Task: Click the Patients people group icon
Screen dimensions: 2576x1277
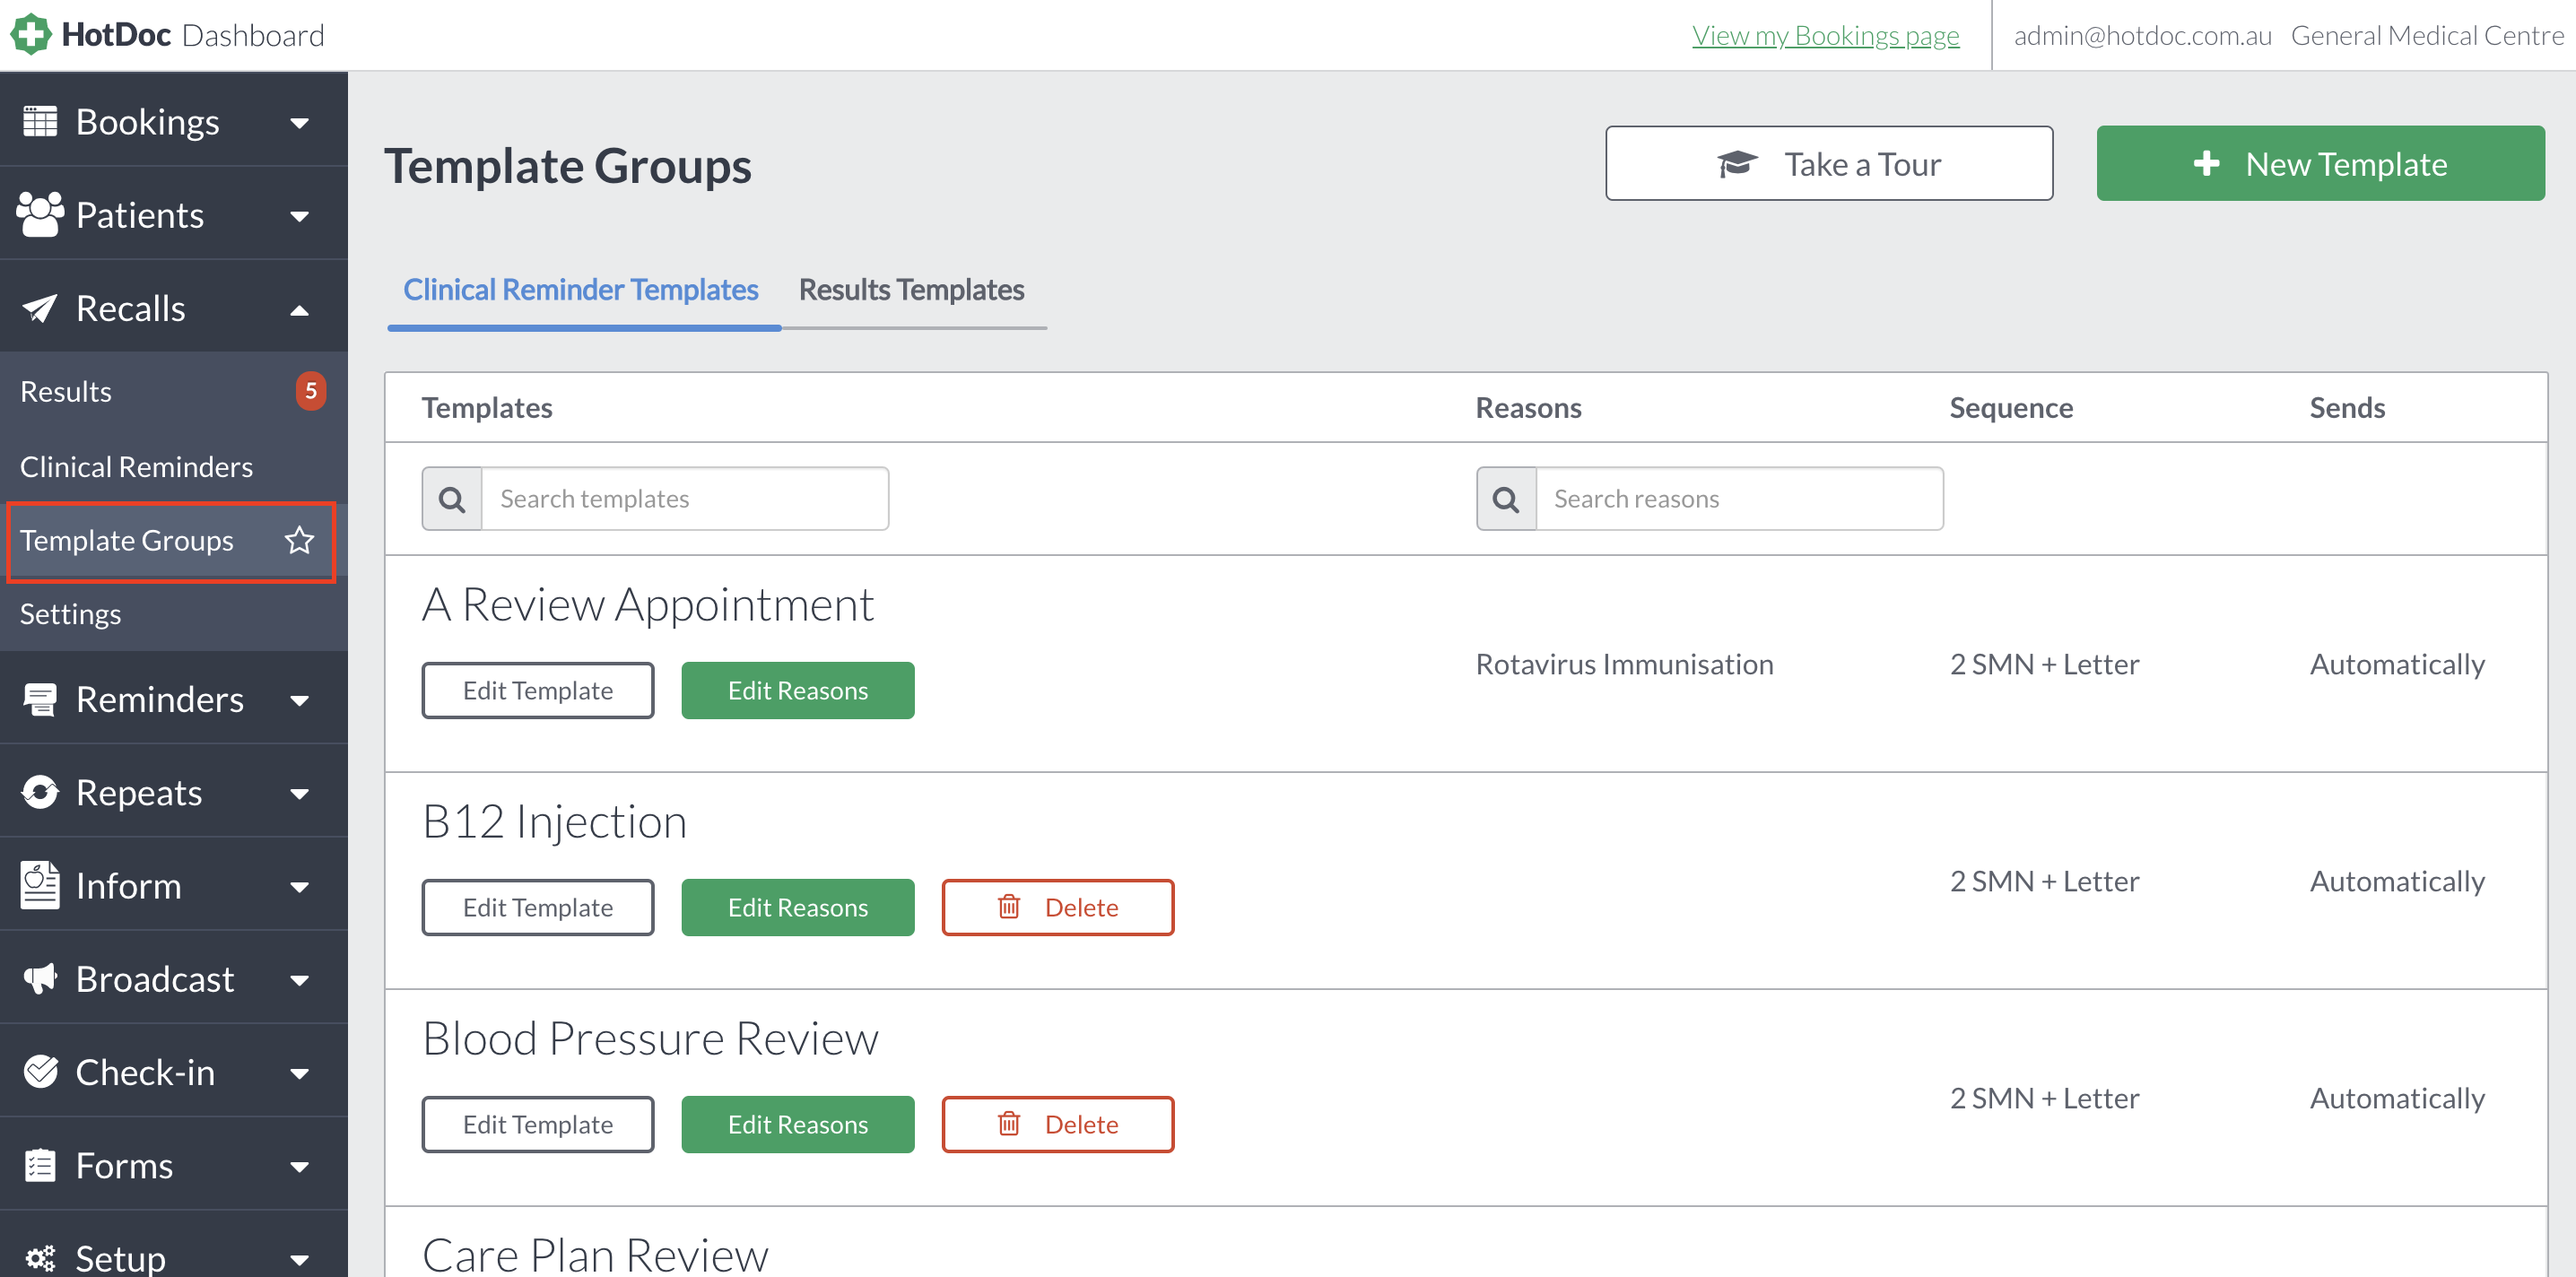Action: tap(40, 214)
